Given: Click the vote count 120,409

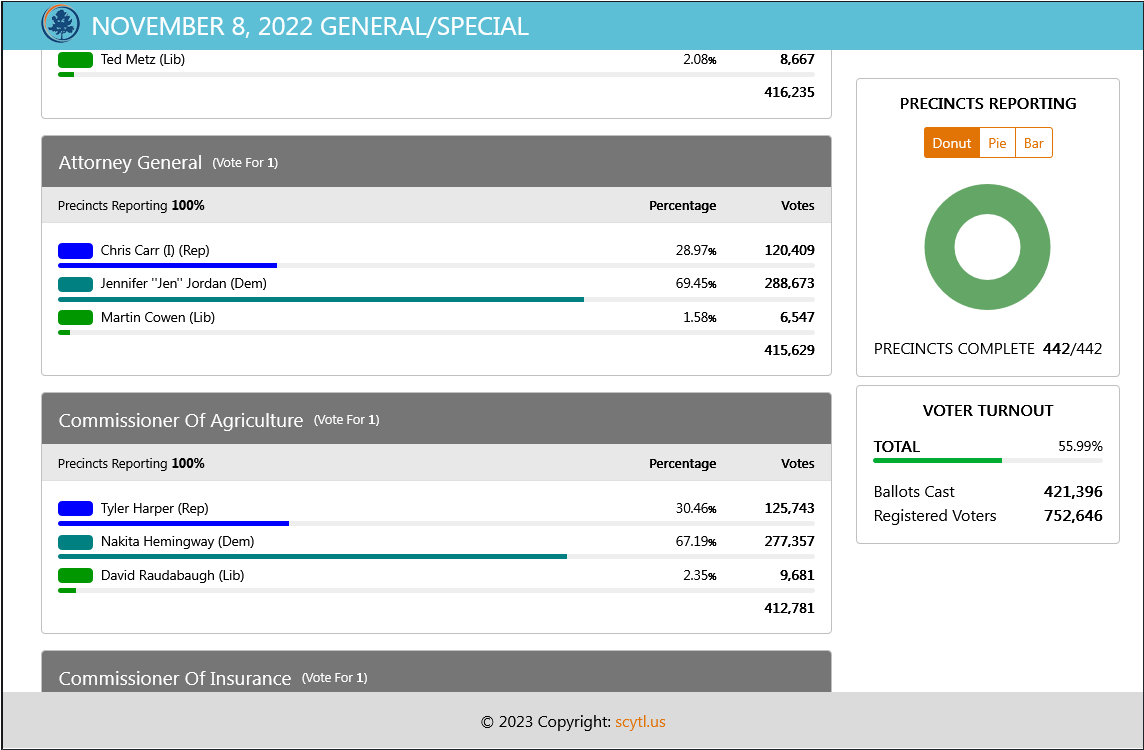Looking at the screenshot, I should 789,250.
